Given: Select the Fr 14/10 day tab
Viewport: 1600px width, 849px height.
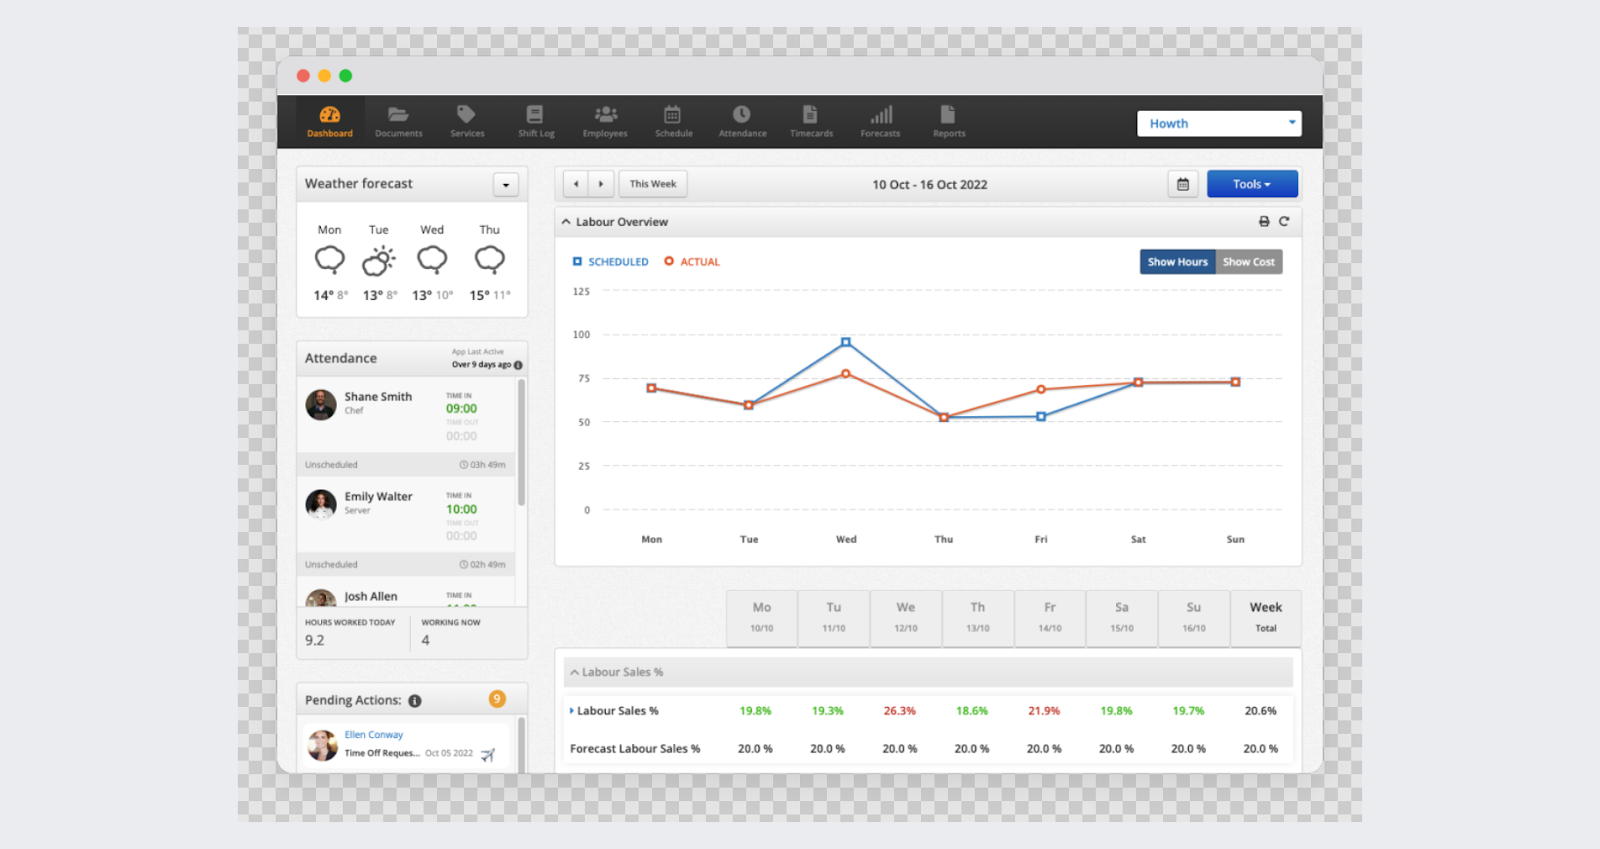Looking at the screenshot, I should (x=1050, y=618).
